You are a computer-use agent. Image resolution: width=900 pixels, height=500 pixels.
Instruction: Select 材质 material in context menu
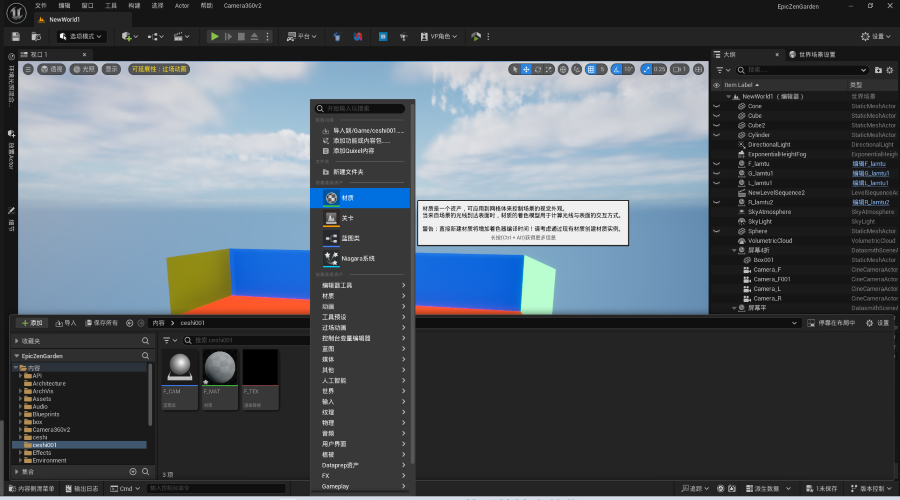(x=360, y=198)
